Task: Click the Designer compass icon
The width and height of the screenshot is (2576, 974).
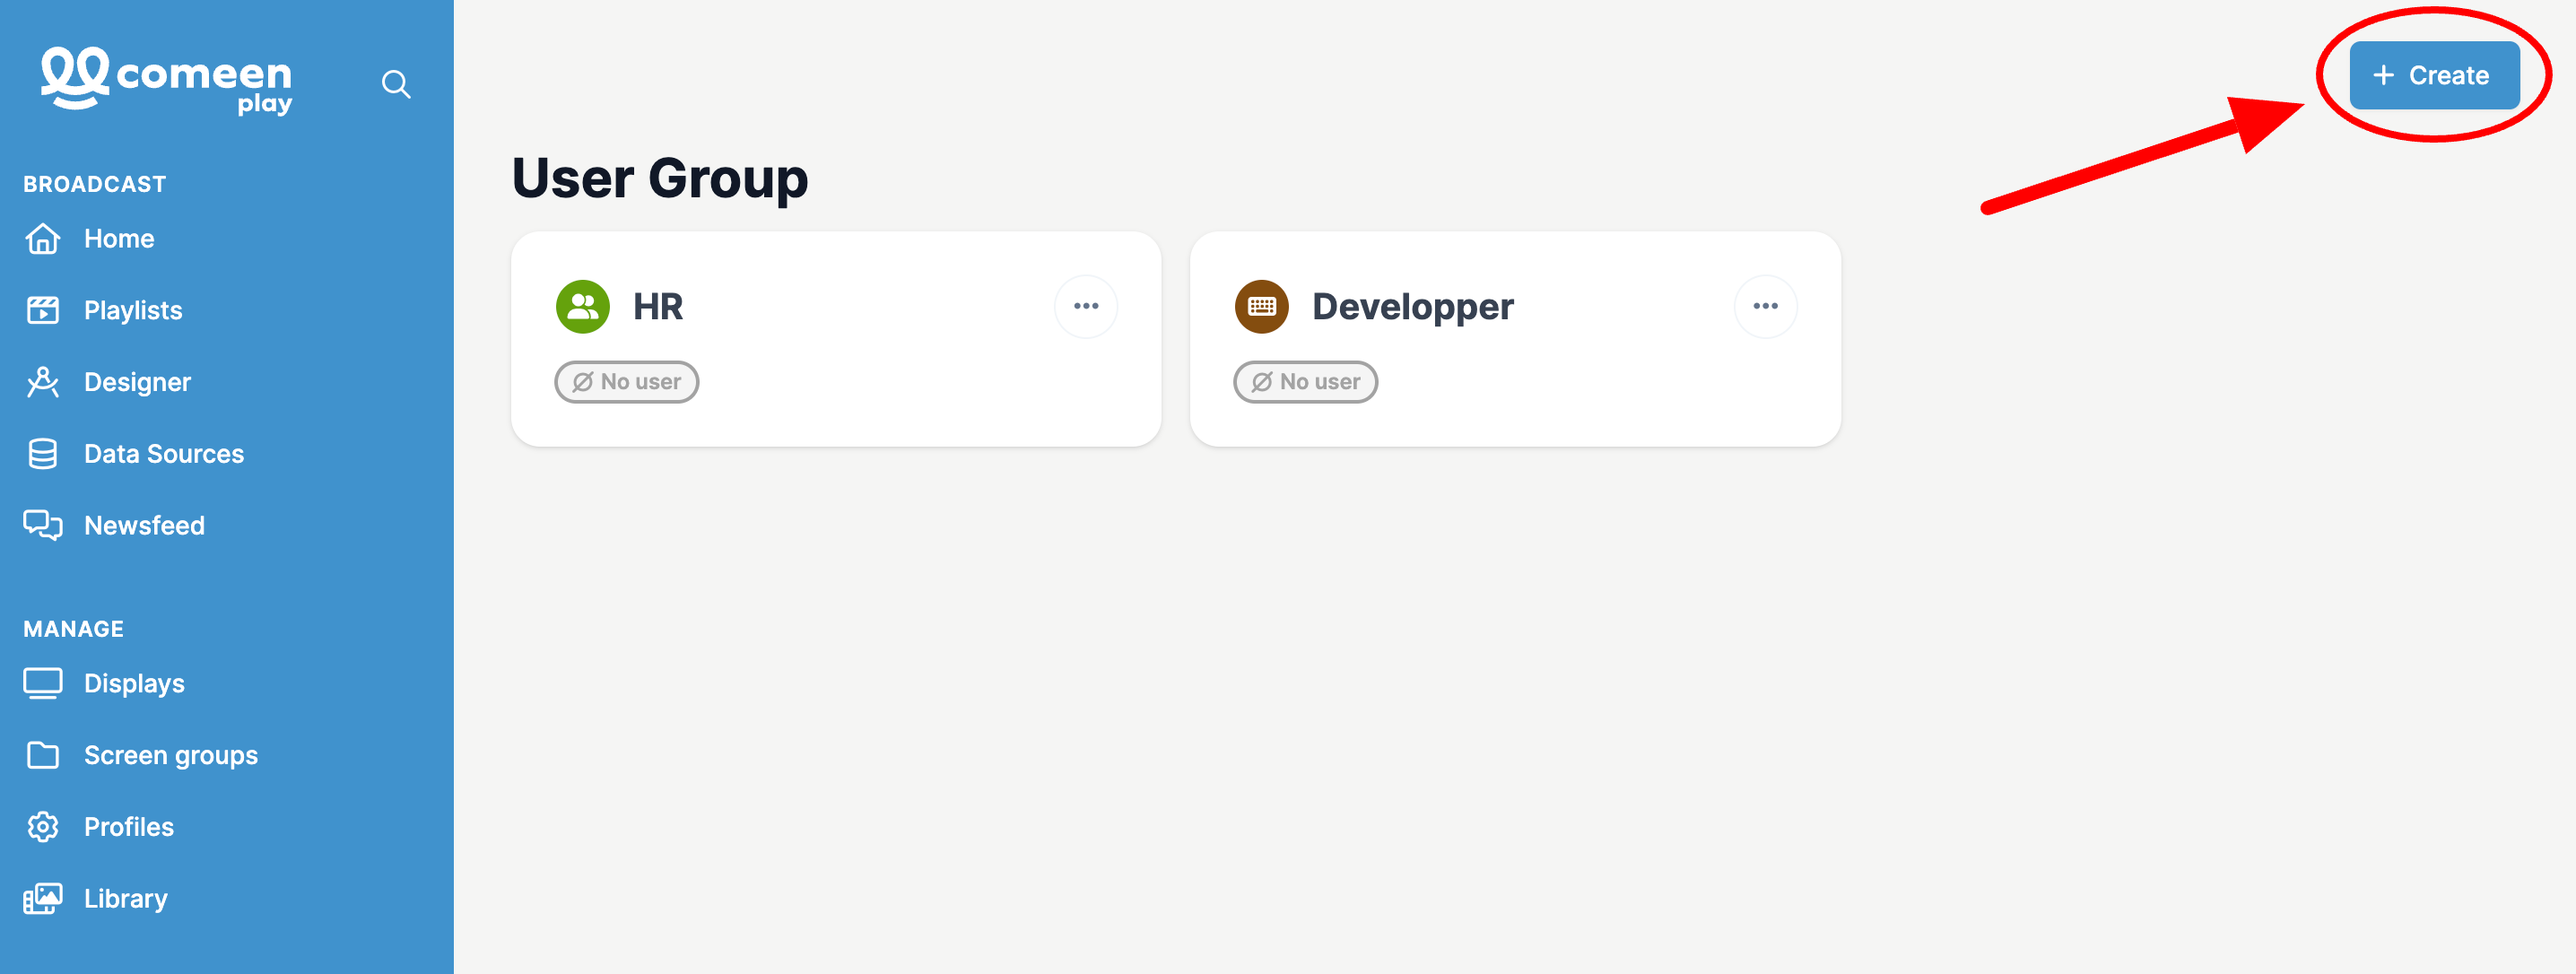Action: pyautogui.click(x=43, y=382)
